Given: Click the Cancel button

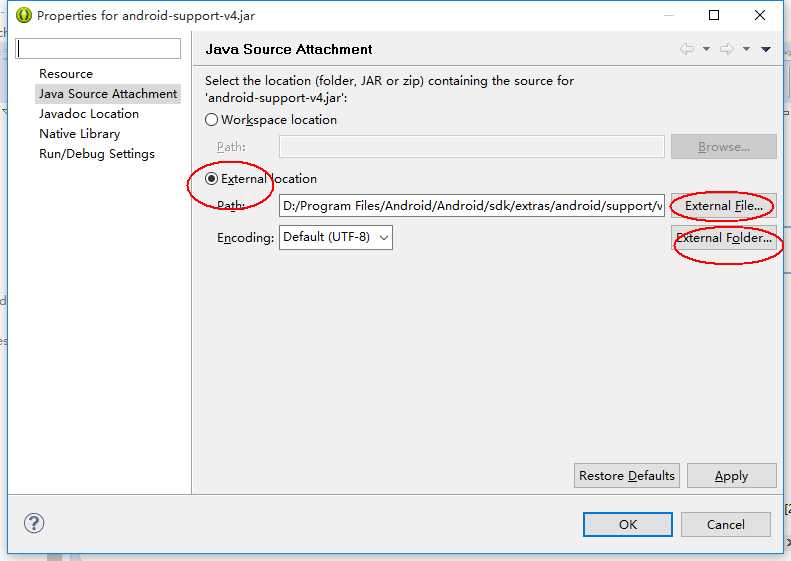Looking at the screenshot, I should click(x=725, y=525).
